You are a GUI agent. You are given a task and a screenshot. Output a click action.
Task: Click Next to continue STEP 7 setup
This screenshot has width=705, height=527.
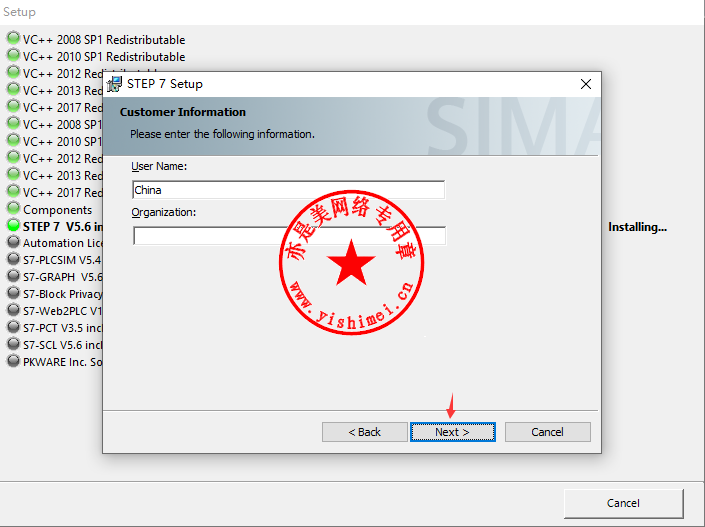tap(453, 432)
